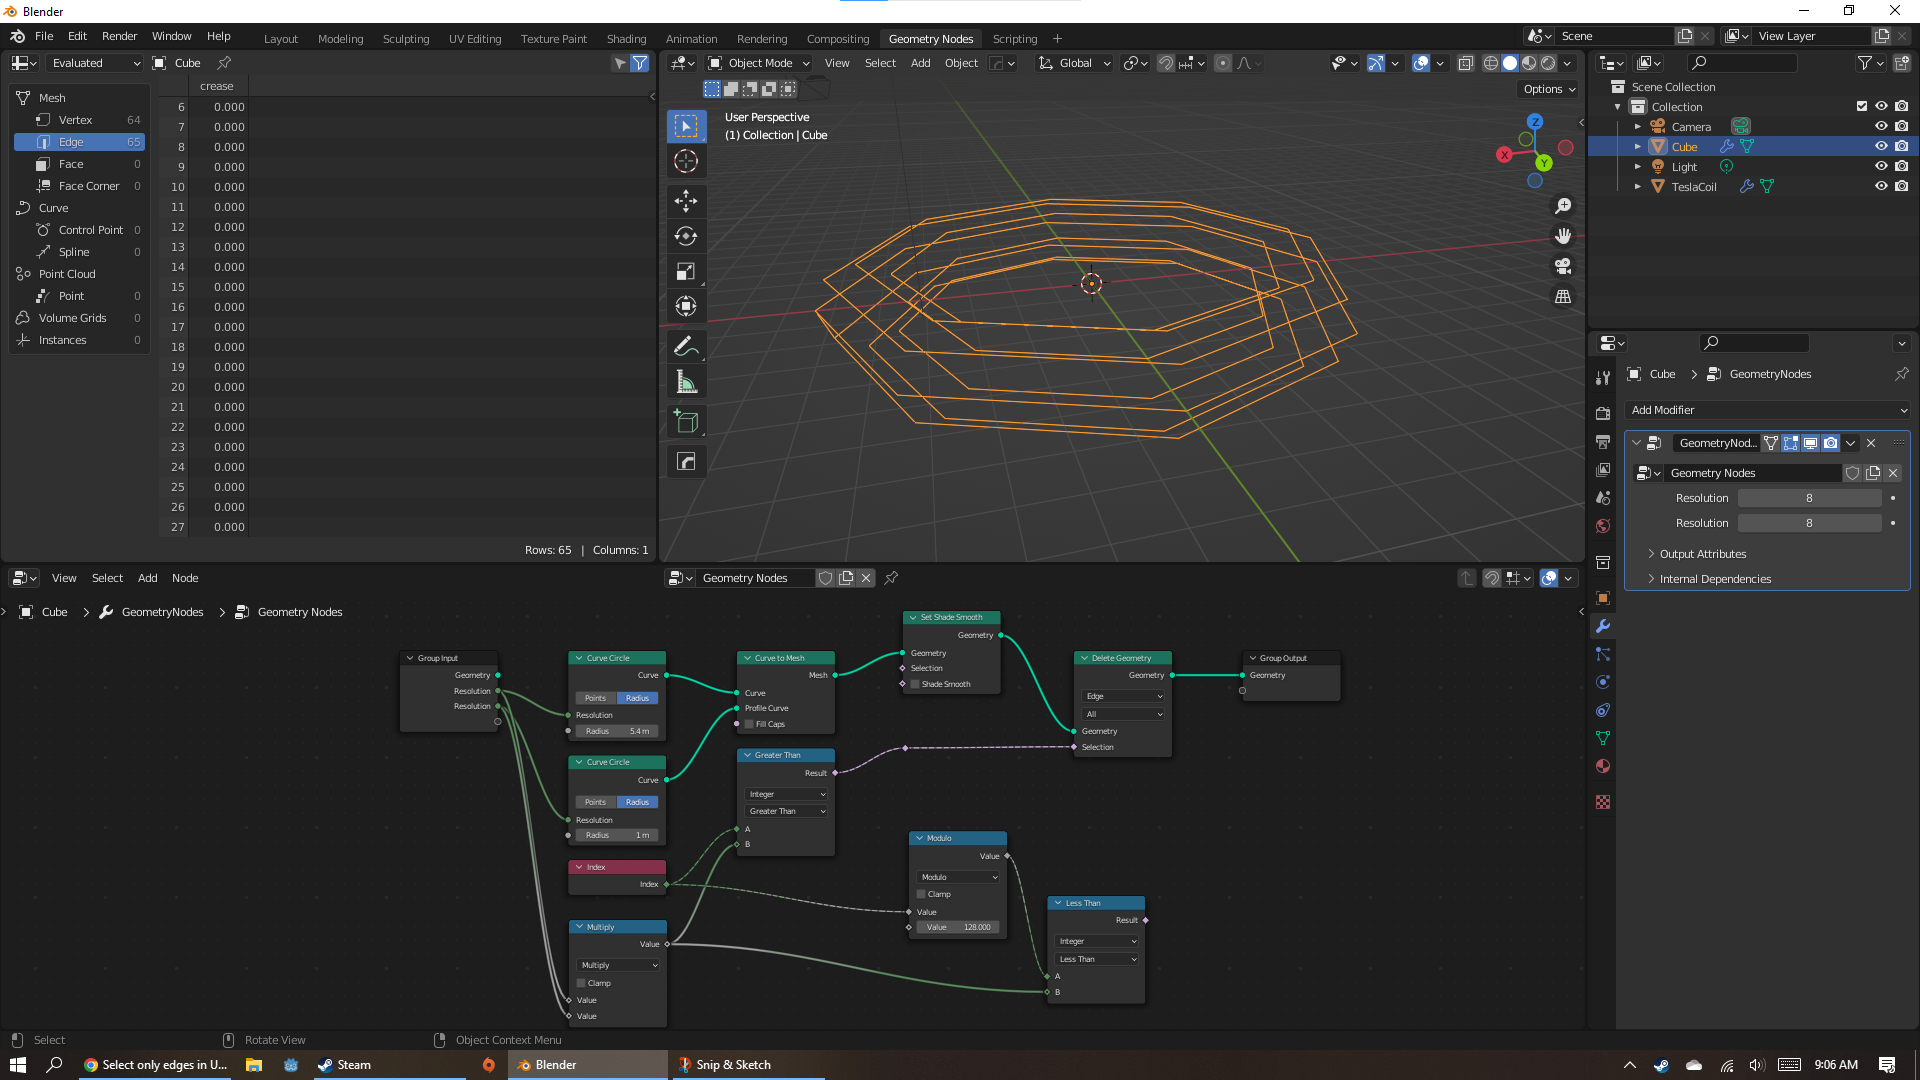The width and height of the screenshot is (1920, 1080).
Task: Open the Tool properties tab
Action: click(1603, 377)
